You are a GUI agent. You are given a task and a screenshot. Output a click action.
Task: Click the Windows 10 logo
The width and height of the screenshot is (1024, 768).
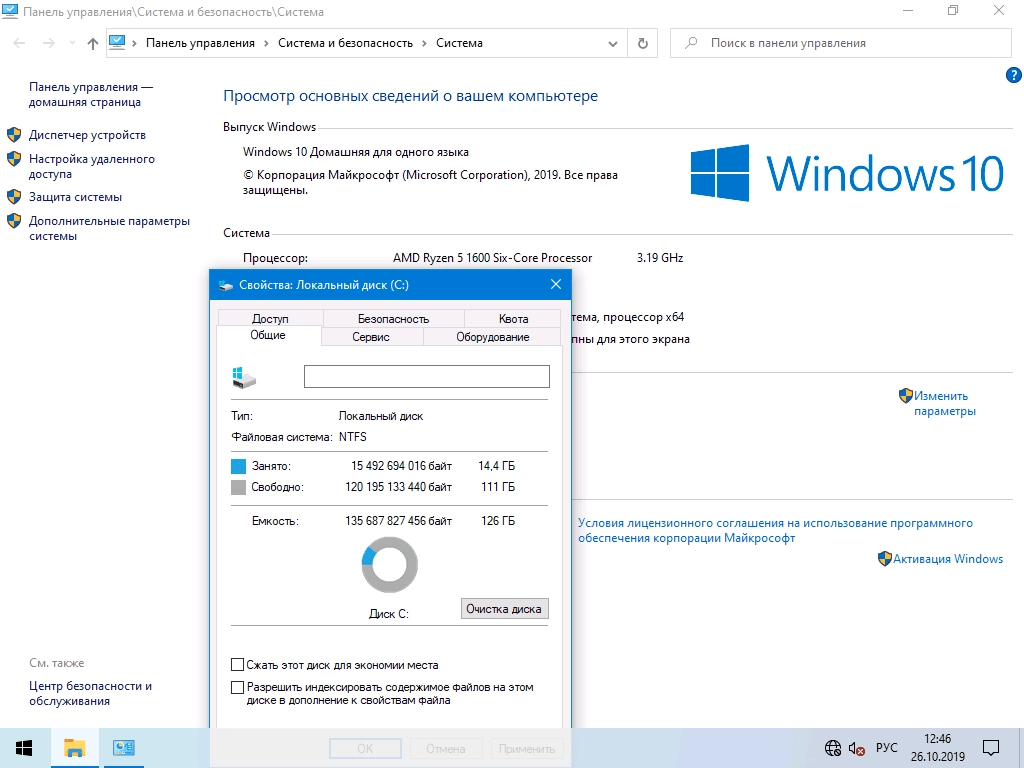pos(847,173)
